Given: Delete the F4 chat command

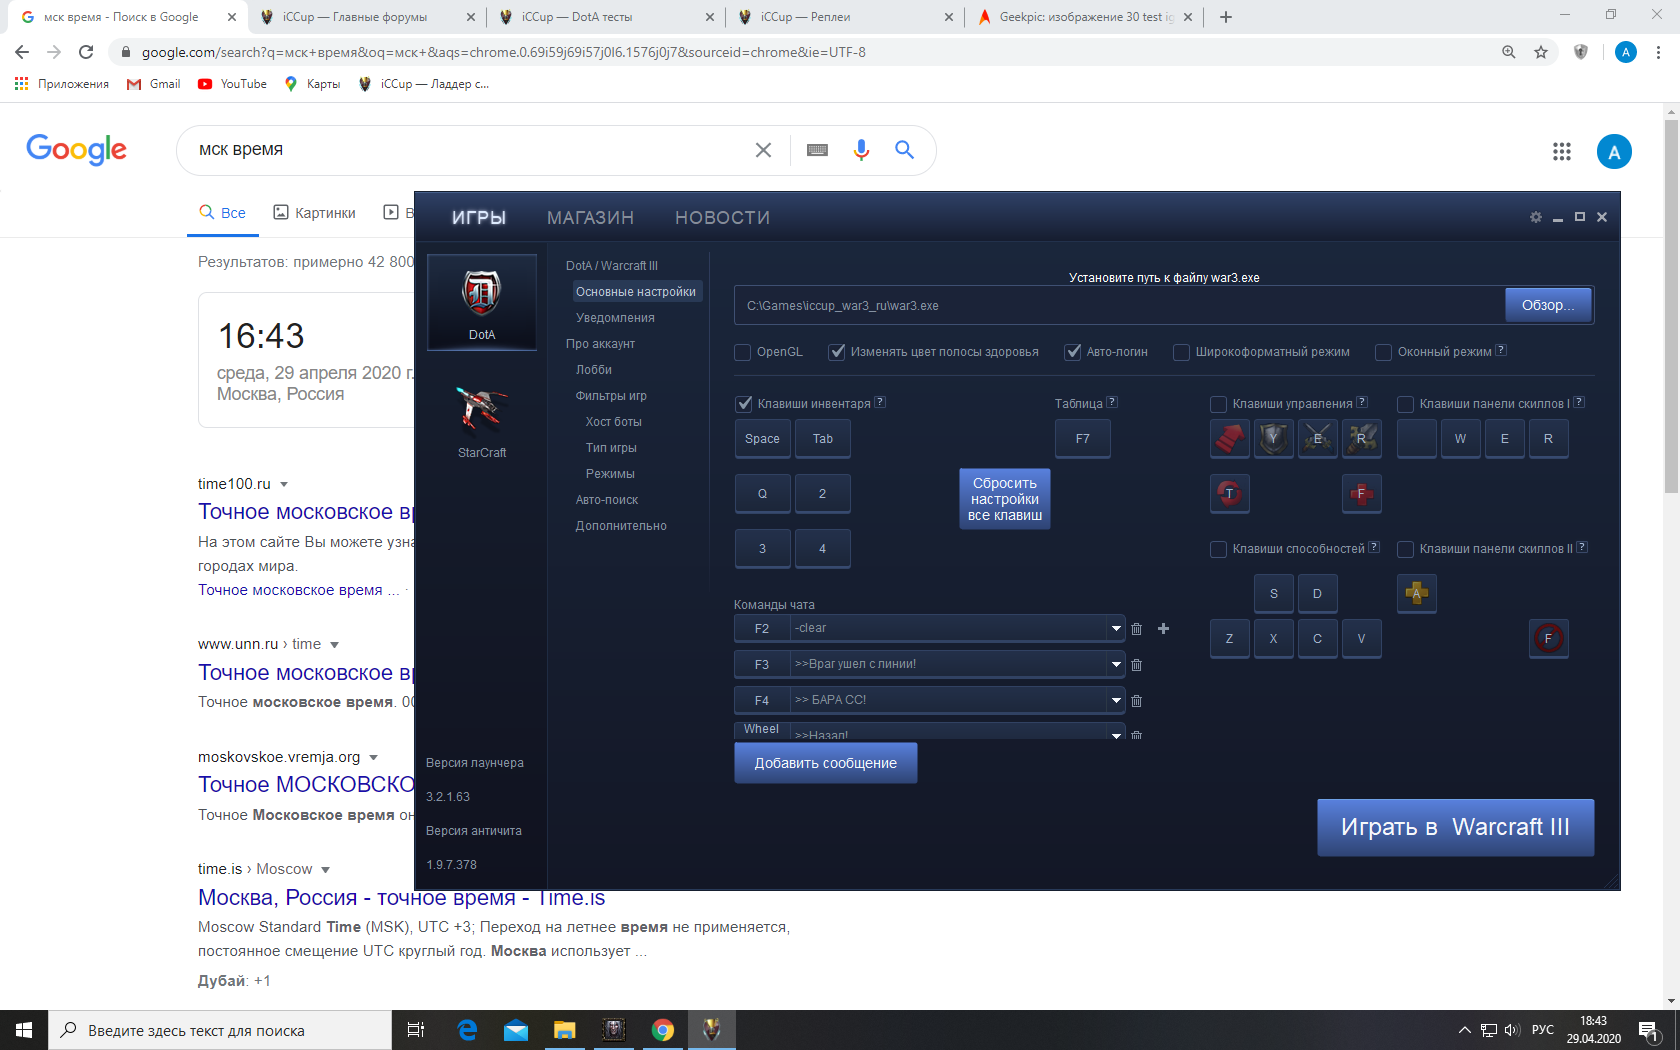Looking at the screenshot, I should pyautogui.click(x=1136, y=701).
